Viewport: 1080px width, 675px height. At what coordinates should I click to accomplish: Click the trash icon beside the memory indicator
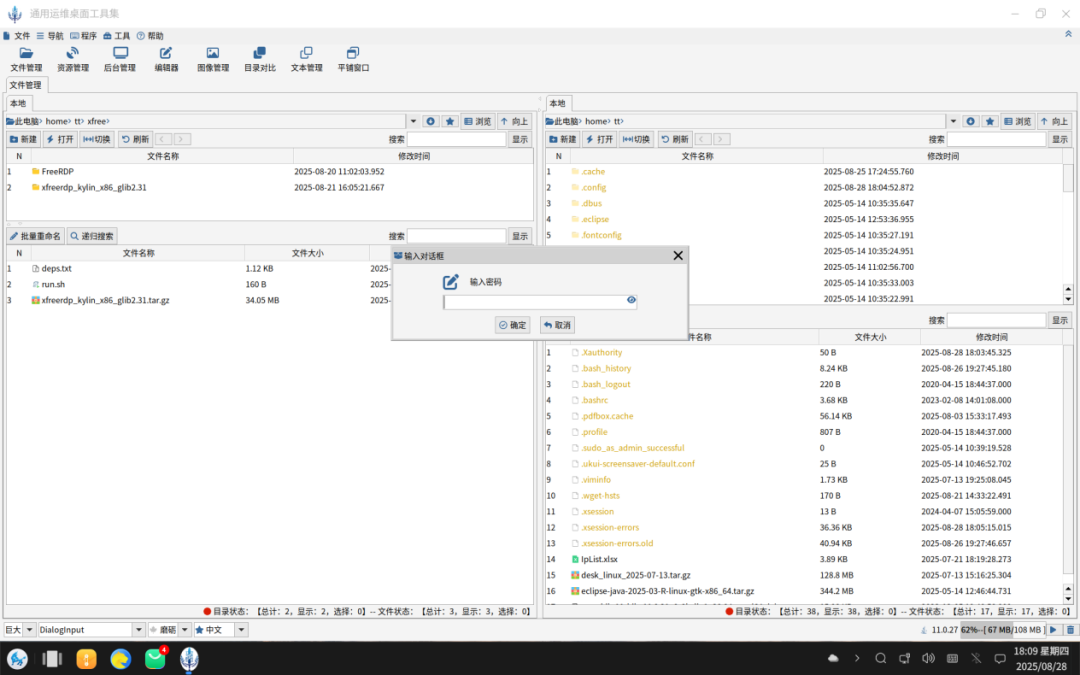click(1070, 630)
